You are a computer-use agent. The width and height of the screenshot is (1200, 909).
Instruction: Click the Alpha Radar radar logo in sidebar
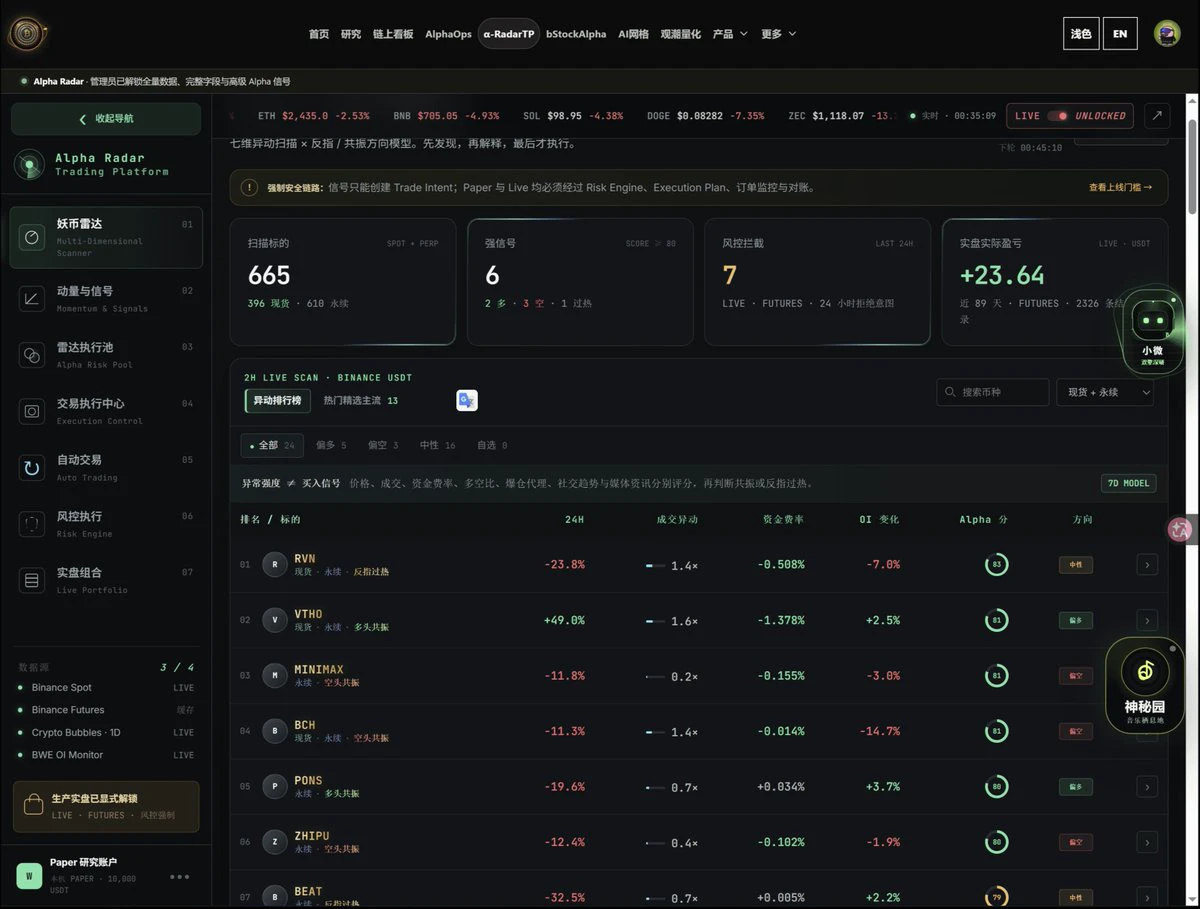[29, 164]
